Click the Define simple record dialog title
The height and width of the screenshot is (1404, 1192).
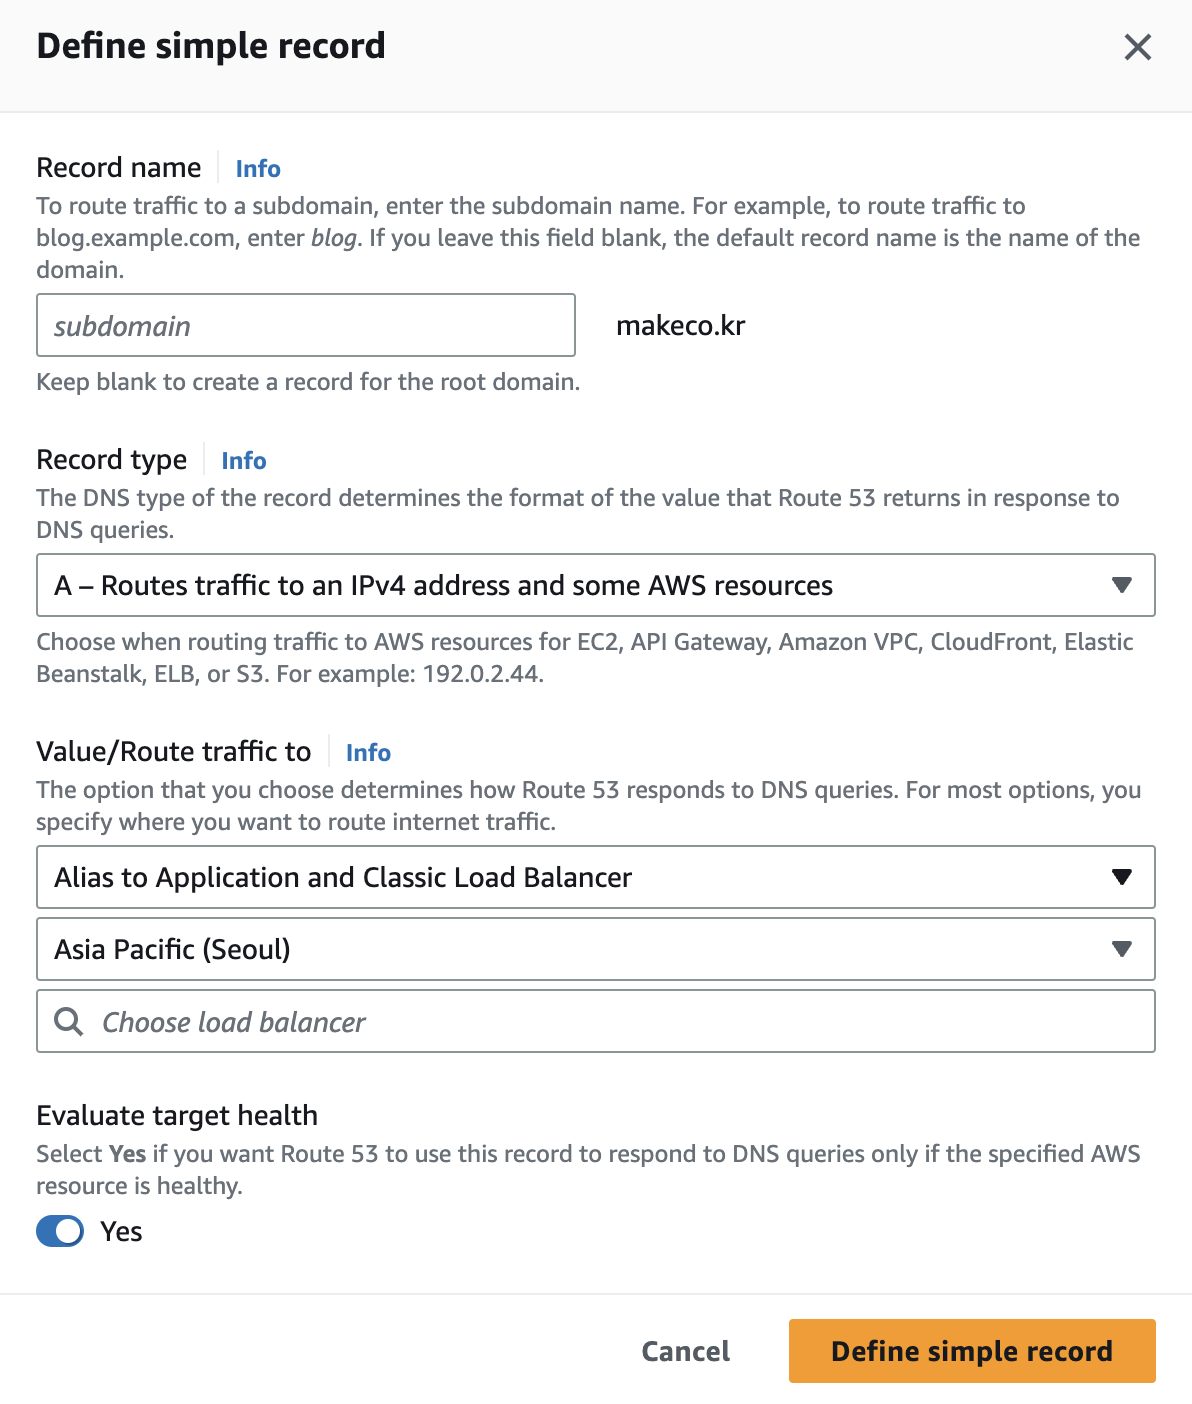pyautogui.click(x=211, y=46)
